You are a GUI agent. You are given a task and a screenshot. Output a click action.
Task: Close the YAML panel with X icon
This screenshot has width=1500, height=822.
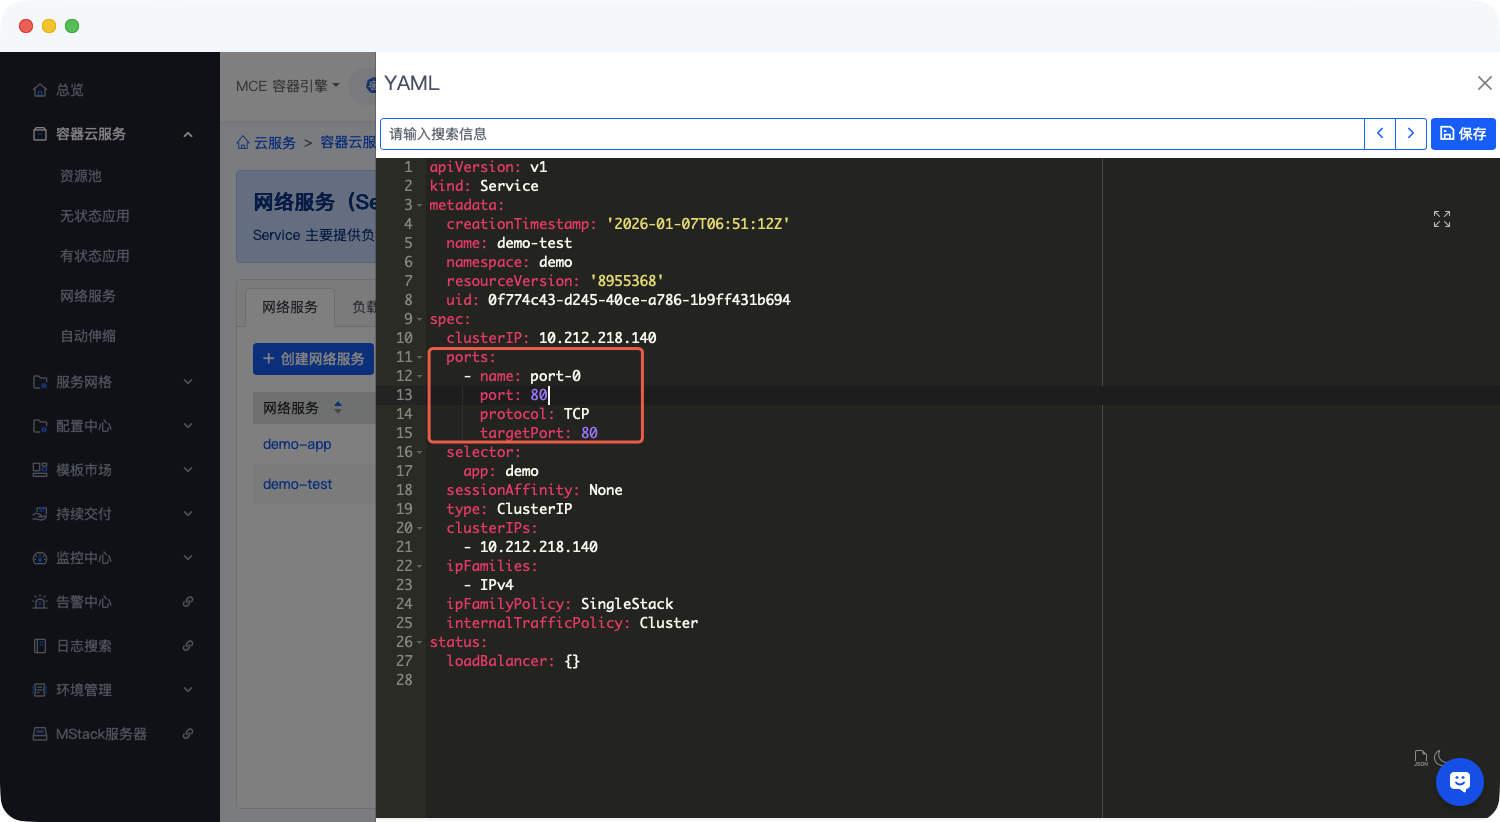pos(1484,83)
